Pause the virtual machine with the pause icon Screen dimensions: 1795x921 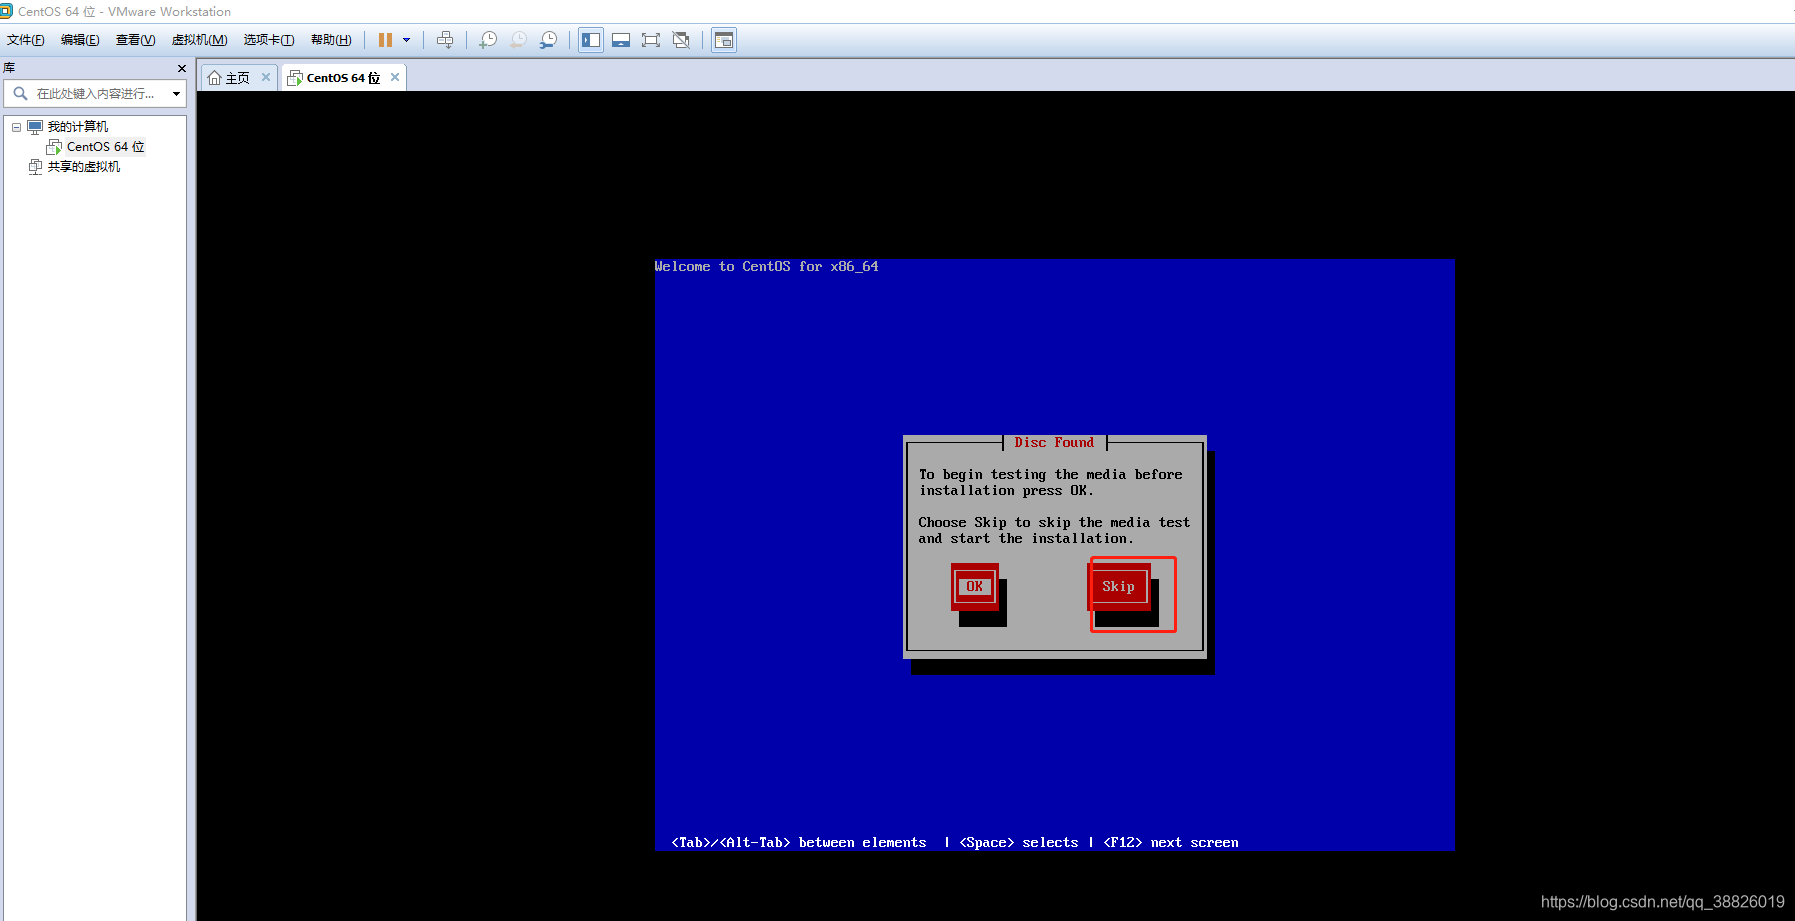tap(385, 40)
